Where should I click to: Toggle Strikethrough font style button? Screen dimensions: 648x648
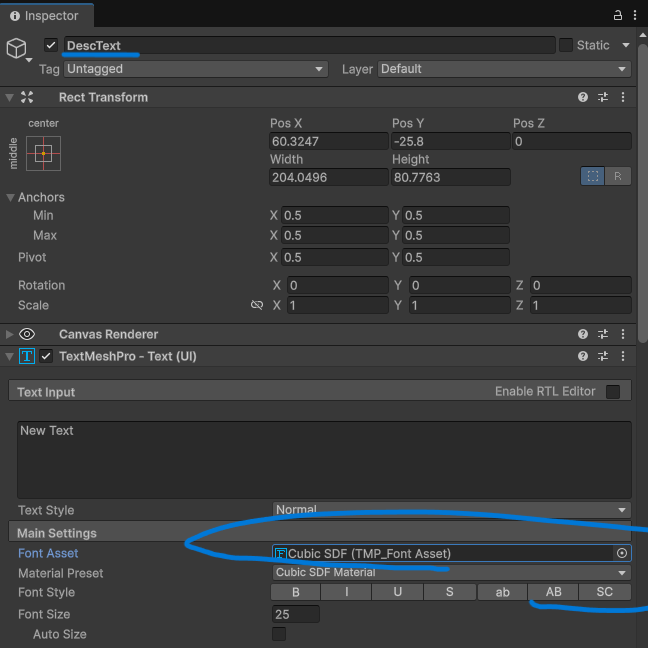450,592
